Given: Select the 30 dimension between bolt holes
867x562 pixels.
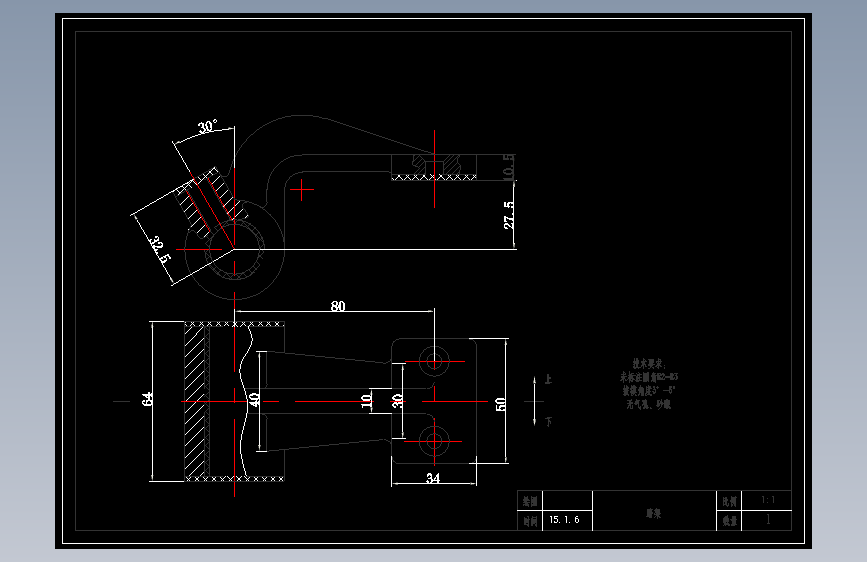Looking at the screenshot, I should pos(396,401).
